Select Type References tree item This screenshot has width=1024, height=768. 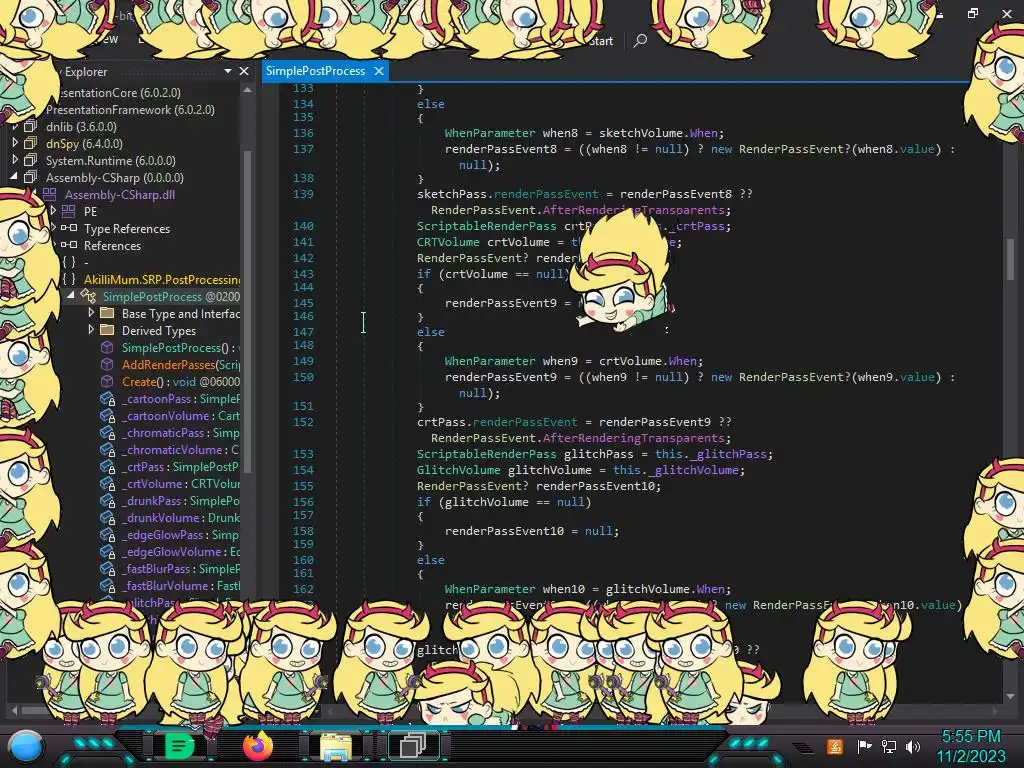[x=127, y=228]
